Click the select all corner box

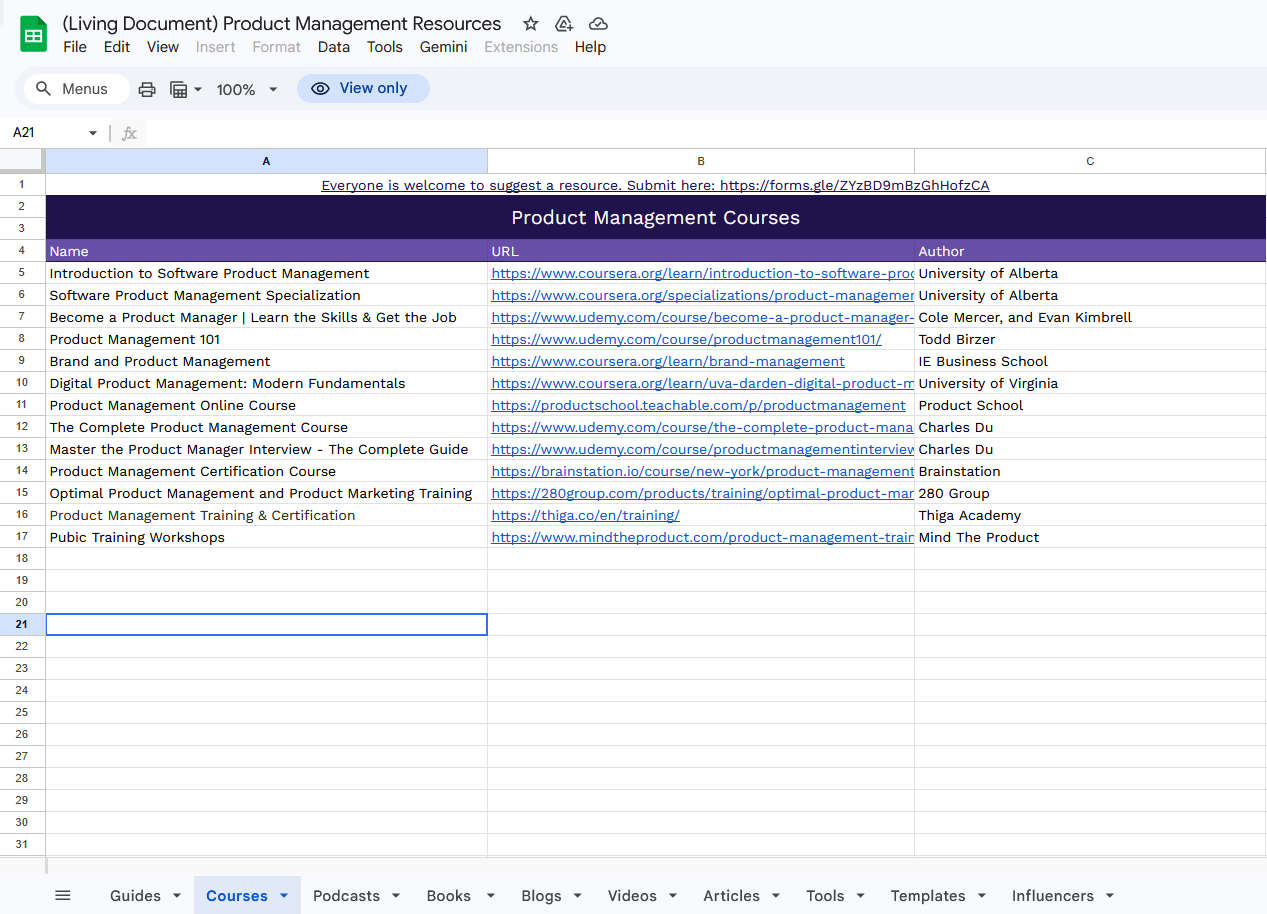coord(22,161)
